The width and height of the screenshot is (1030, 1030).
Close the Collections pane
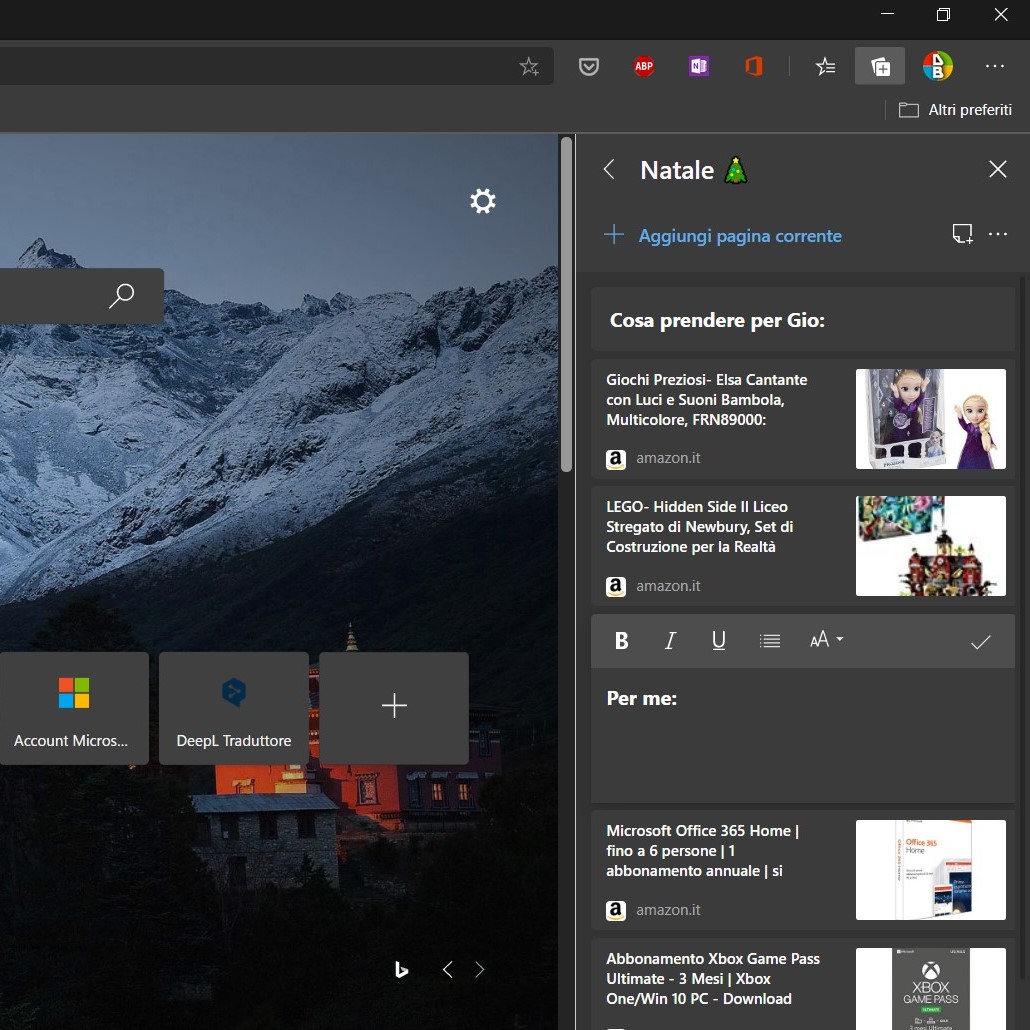click(x=997, y=169)
